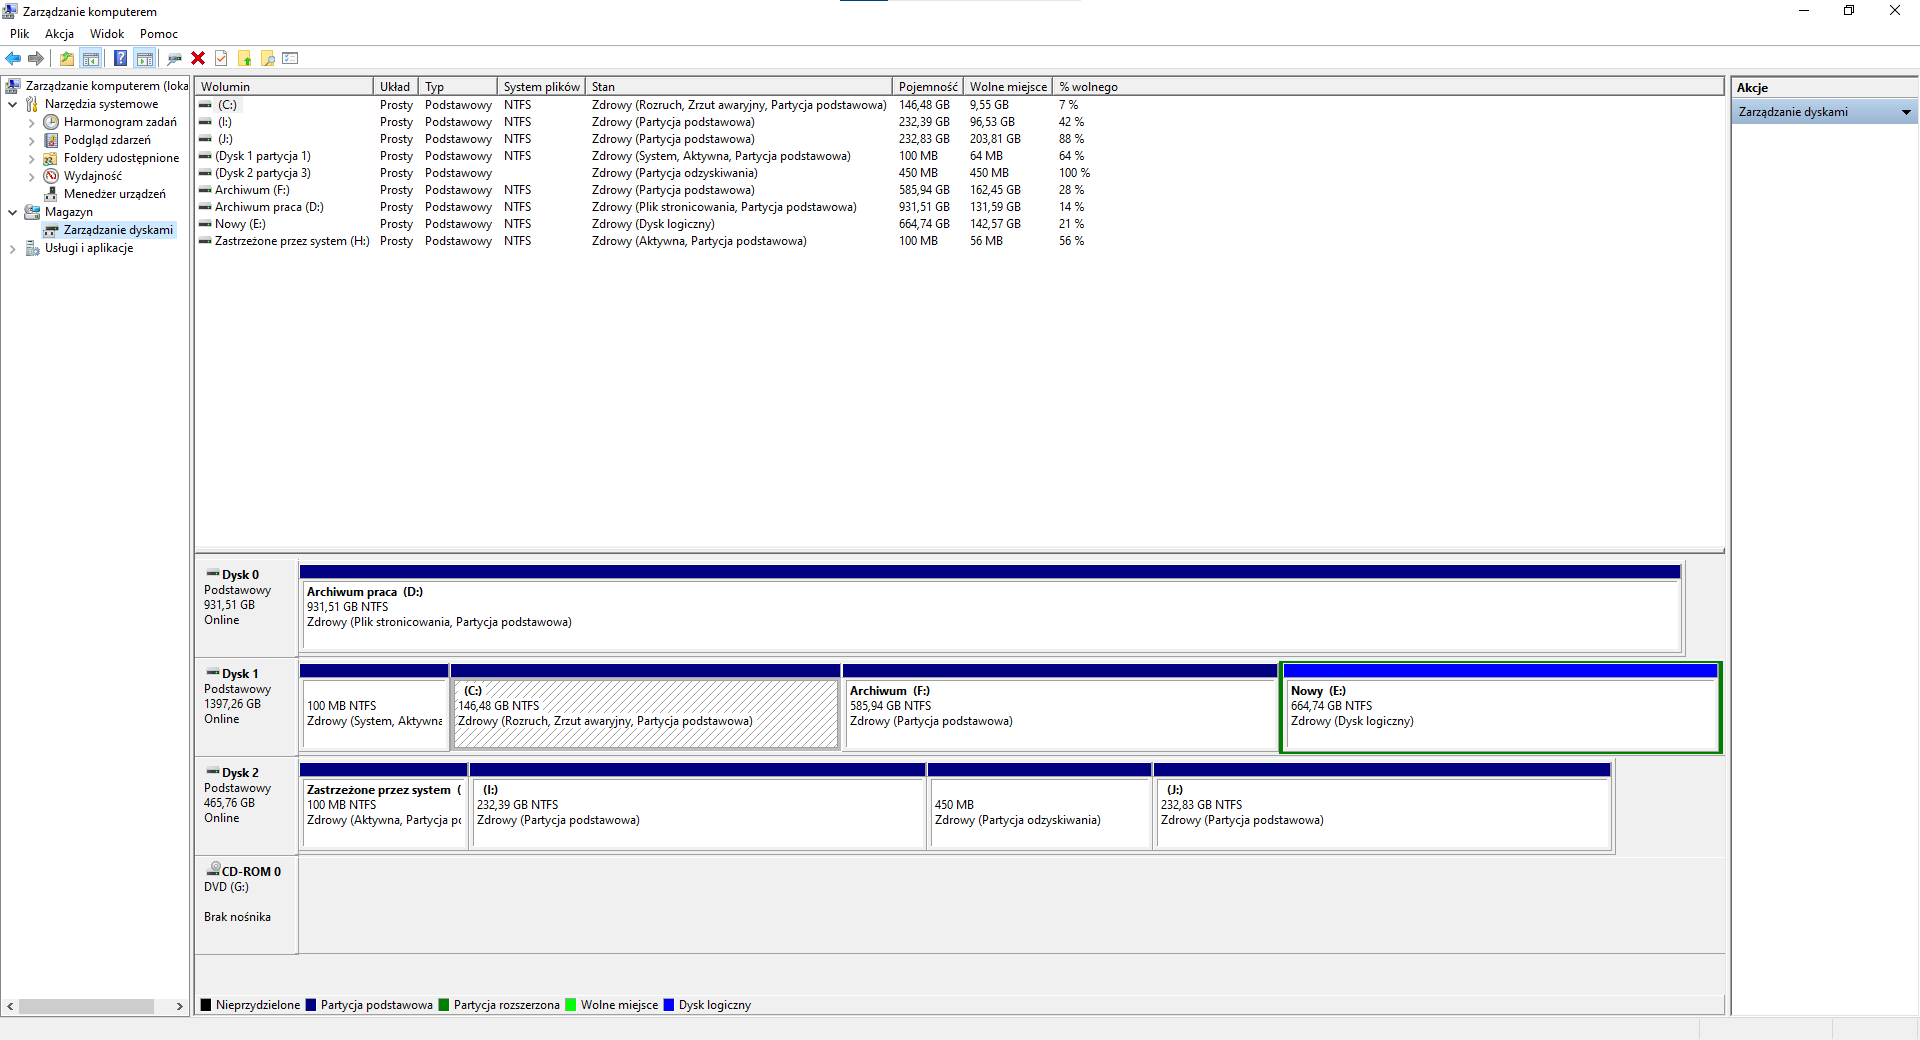Click the storage icon beside Magazyn
Screen dimensions: 1920x1040
coord(32,212)
